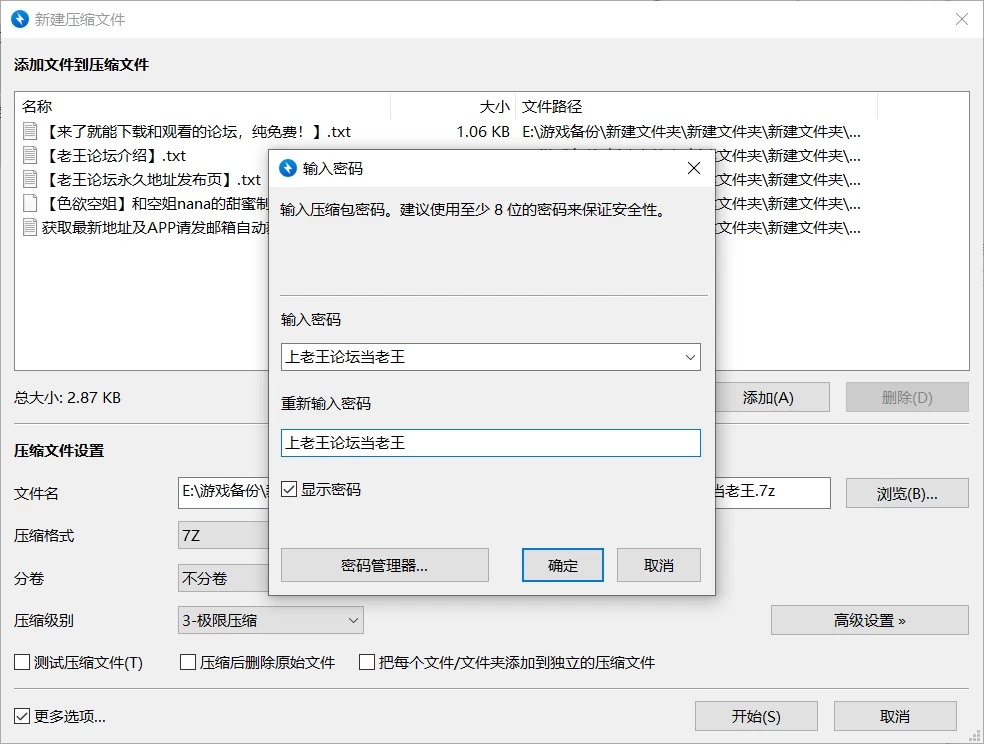Enable 测试压缩文件(T) checkbox
This screenshot has height=744, width=984.
coord(22,662)
